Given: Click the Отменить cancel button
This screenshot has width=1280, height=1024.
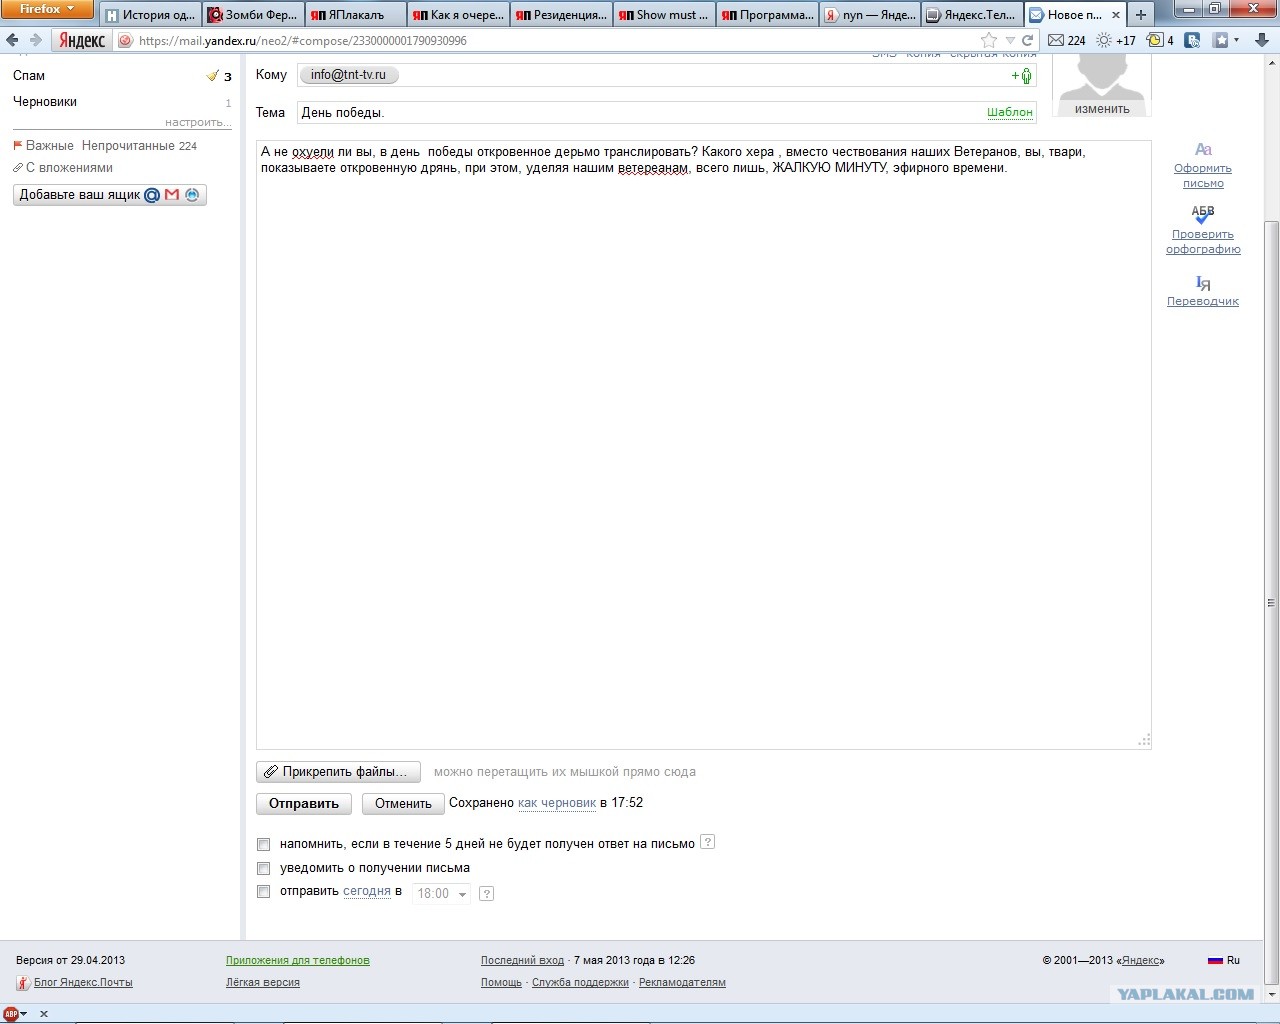Looking at the screenshot, I should click(403, 803).
